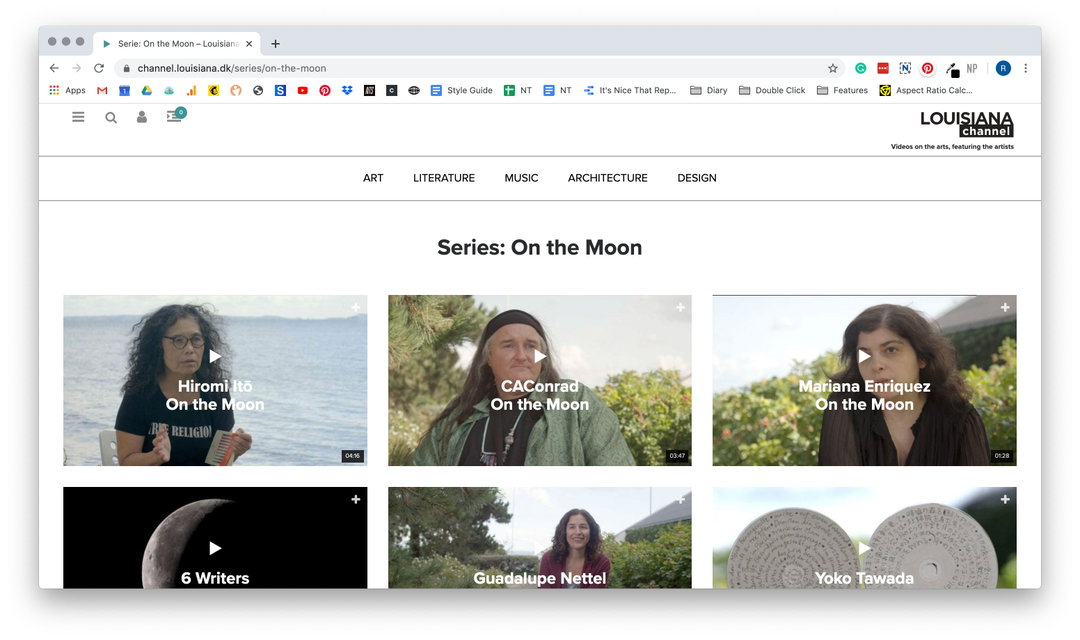Viewport: 1080px width, 640px height.
Task: Add Yoko Tawada video to playlist
Action: coord(1005,499)
